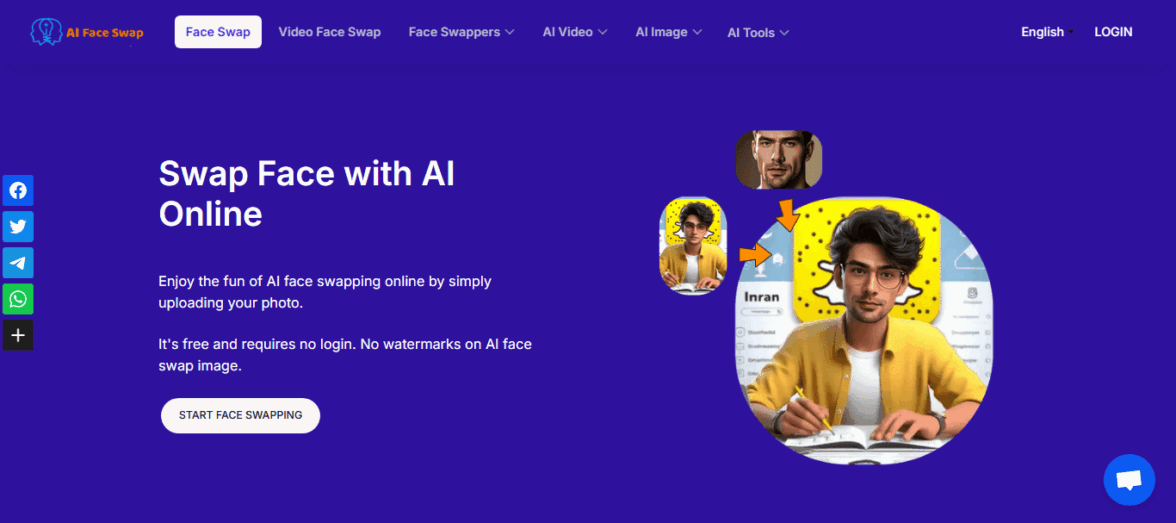
Task: Change language from English selector
Action: tap(1047, 32)
